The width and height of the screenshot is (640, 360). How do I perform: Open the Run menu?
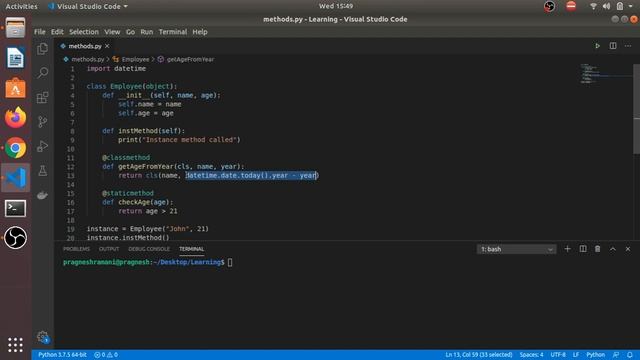coord(147,32)
